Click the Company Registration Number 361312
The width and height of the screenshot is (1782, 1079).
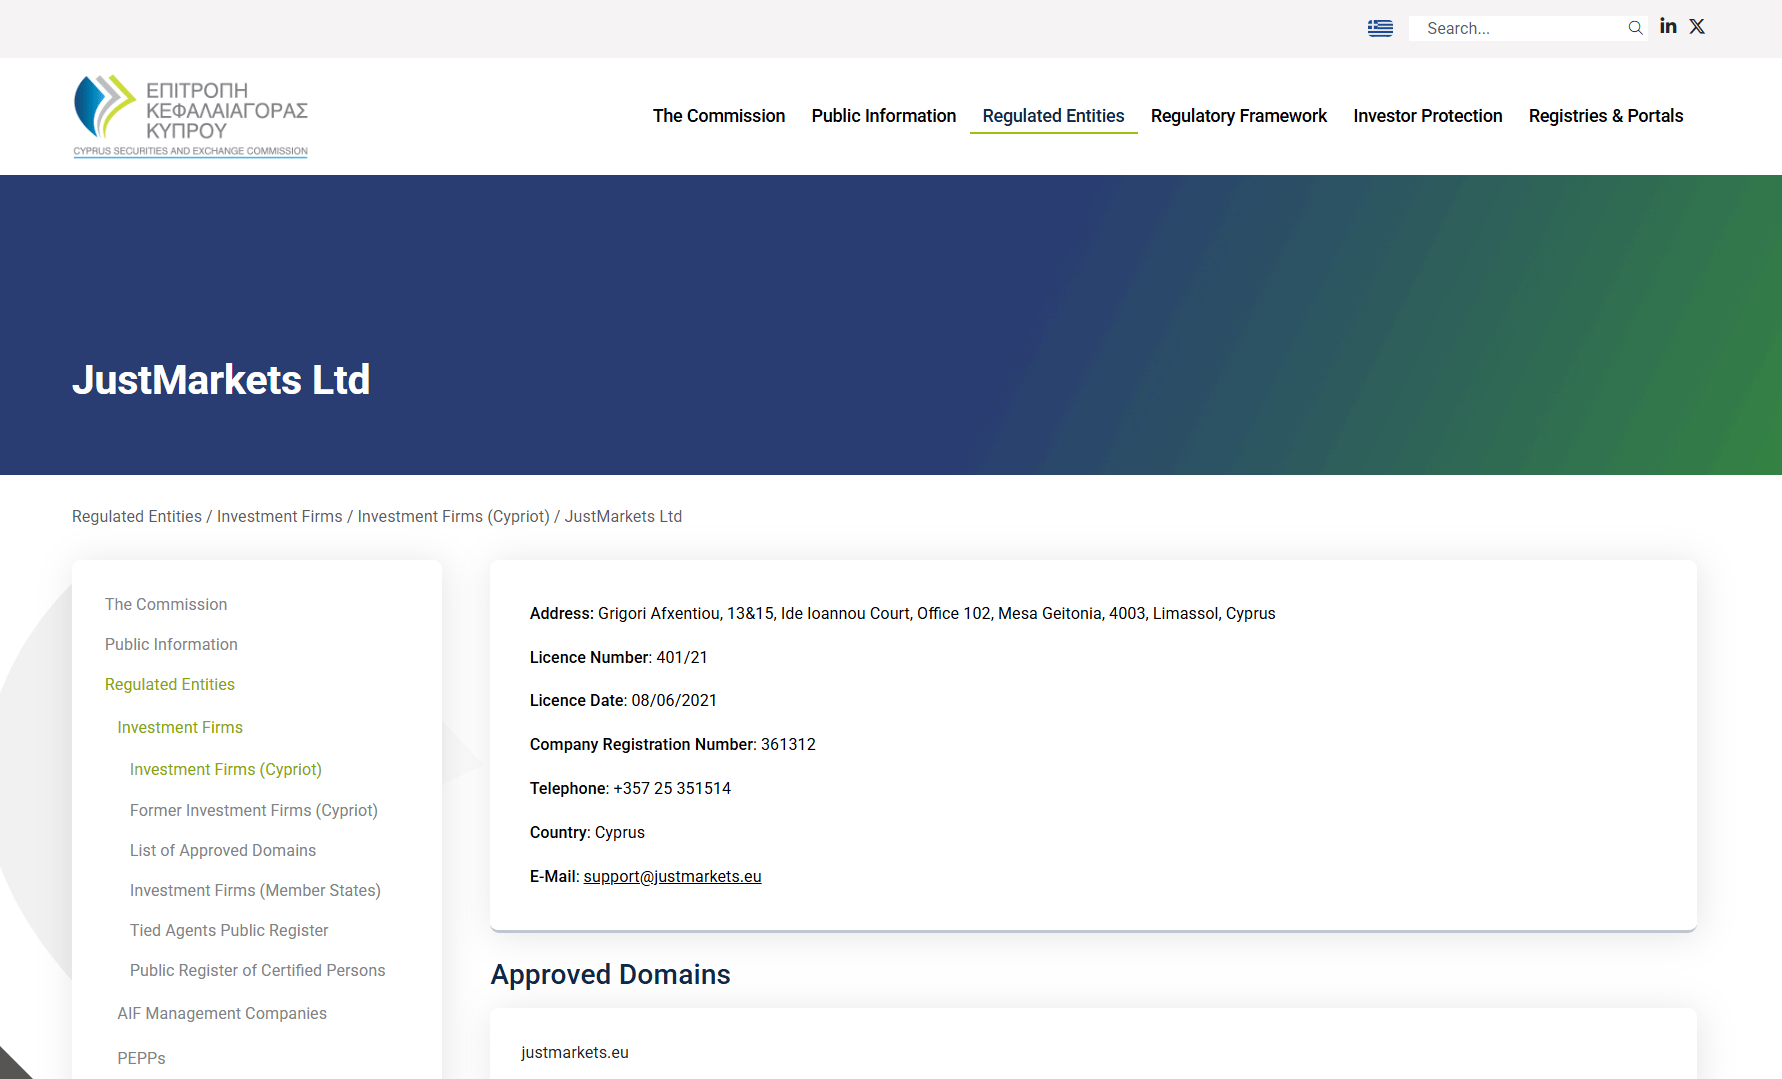coord(788,744)
